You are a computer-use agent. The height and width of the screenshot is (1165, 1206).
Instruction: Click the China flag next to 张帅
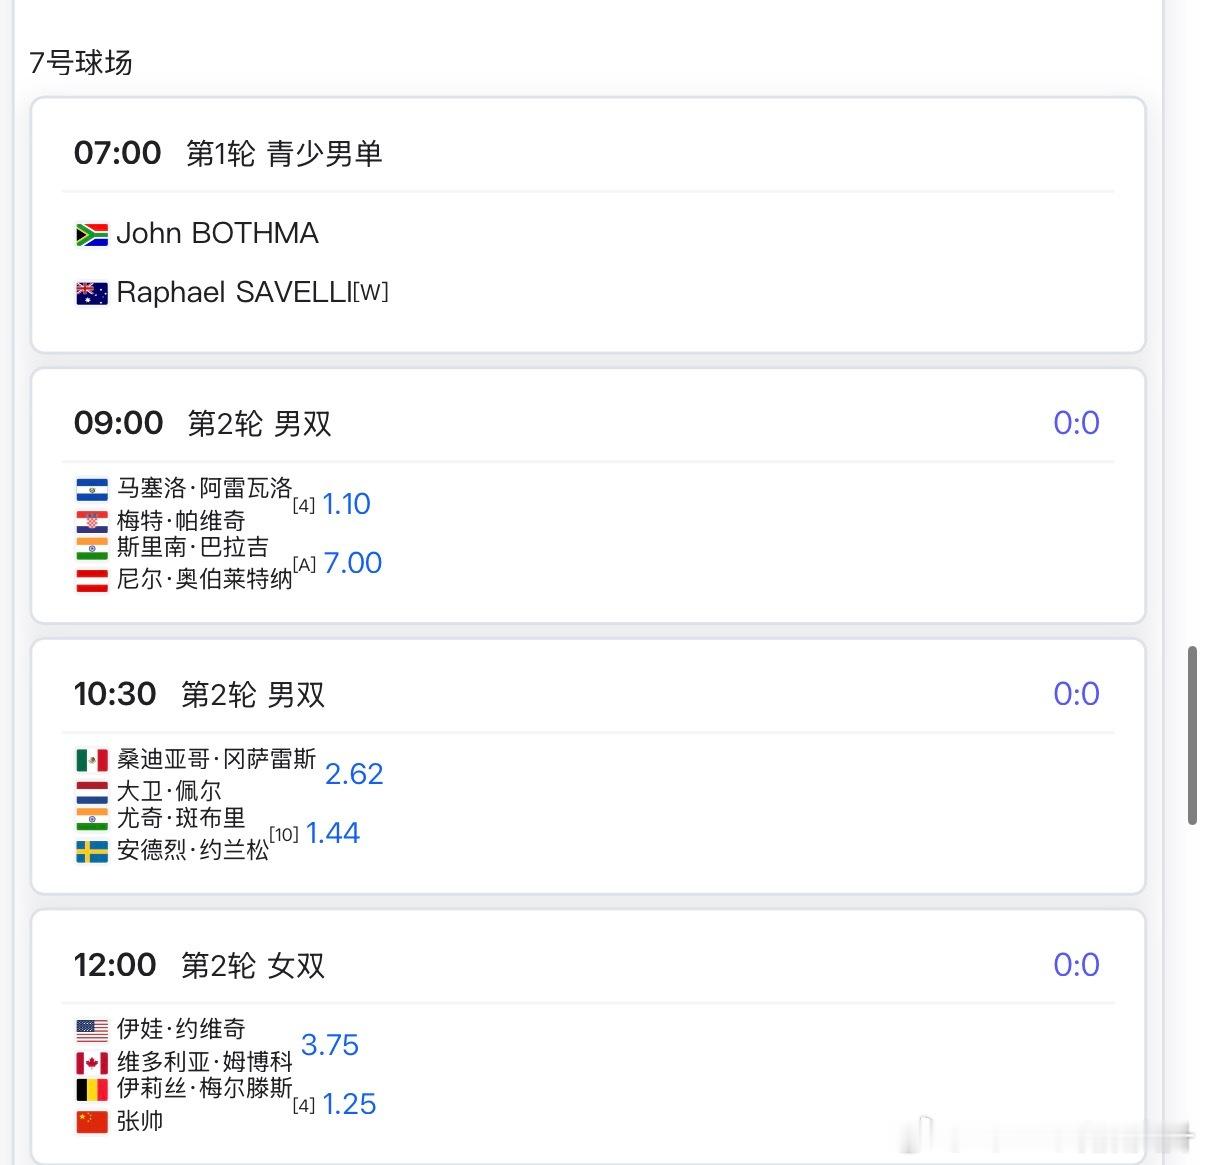click(92, 1121)
